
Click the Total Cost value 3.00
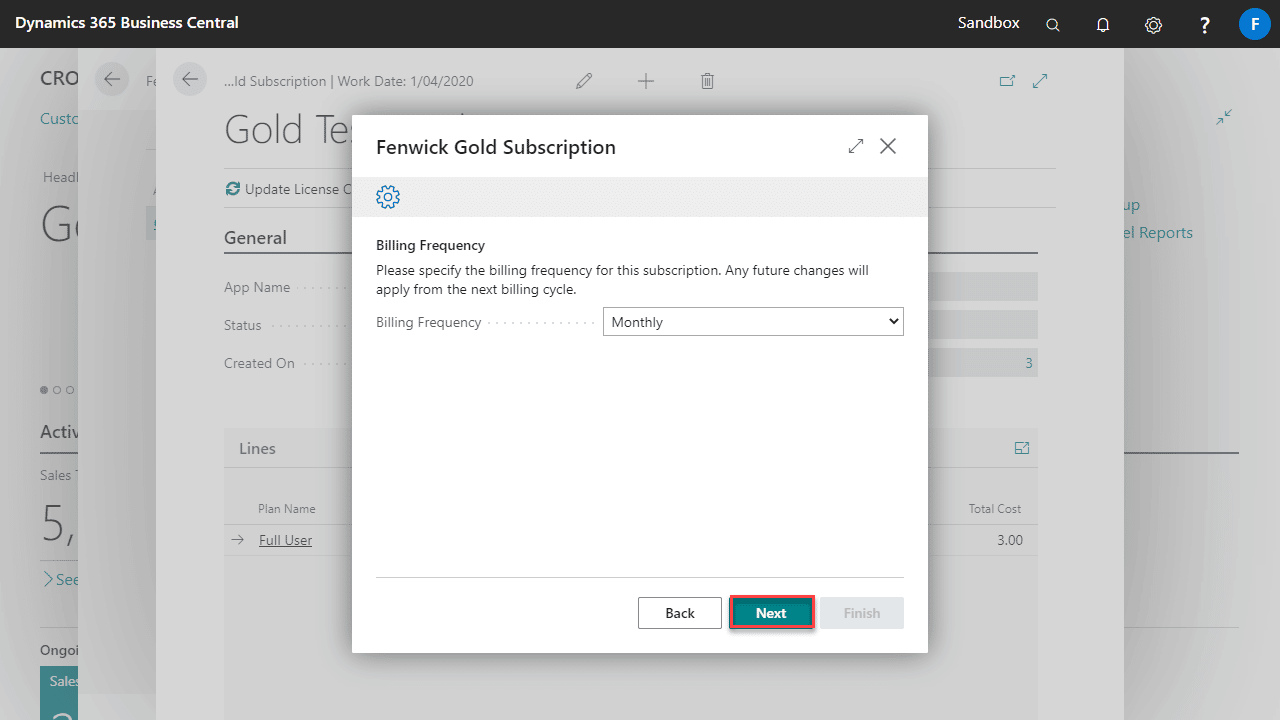(x=1010, y=540)
